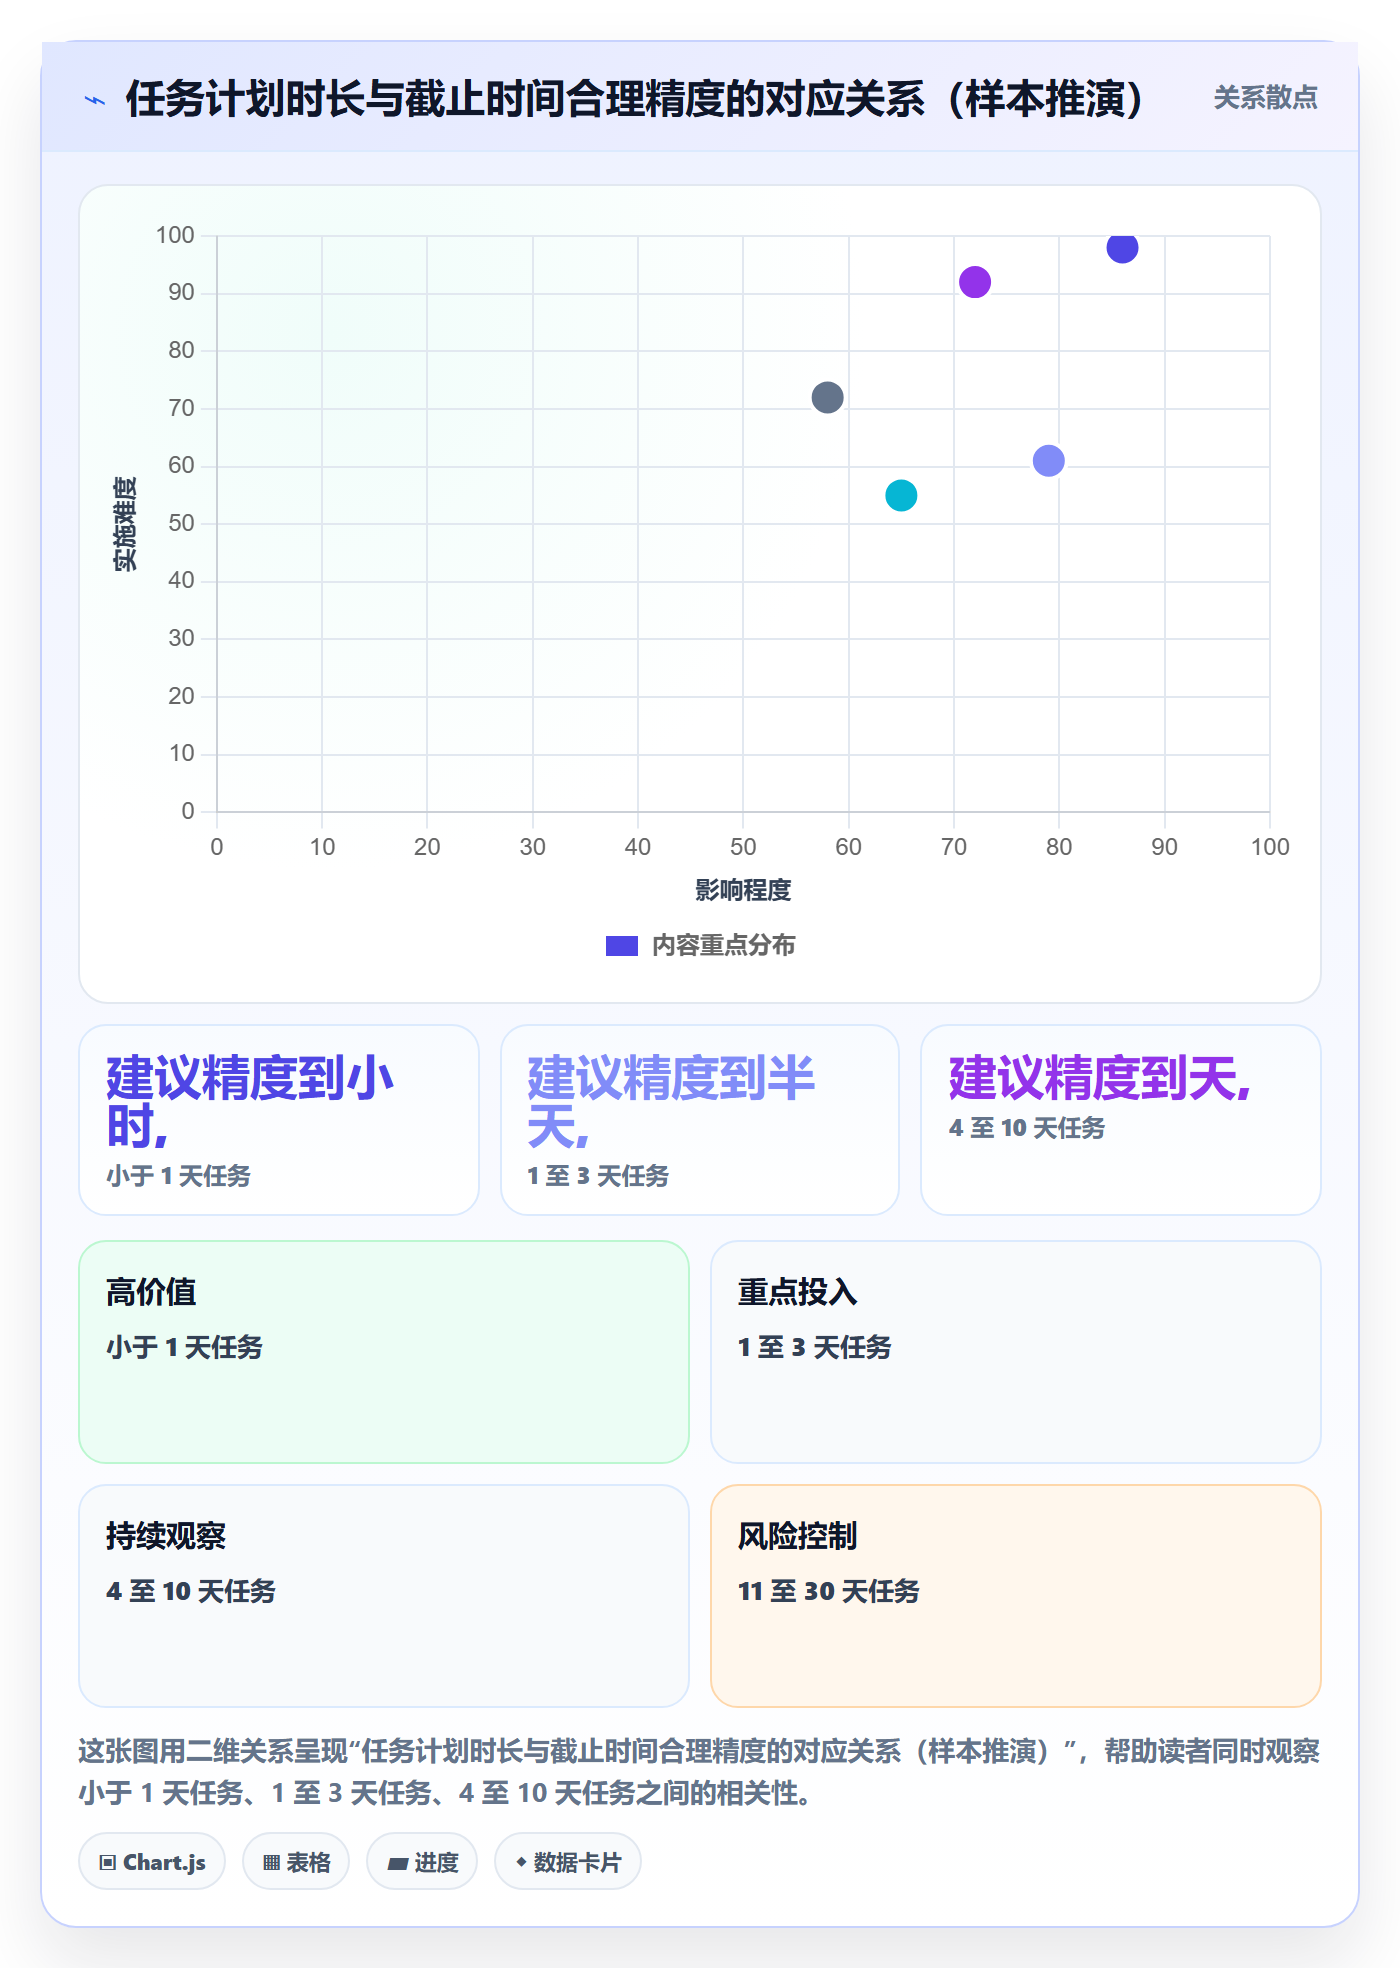Click the 关系散点 label in the header
The image size is (1400, 1968).
click(x=1265, y=98)
